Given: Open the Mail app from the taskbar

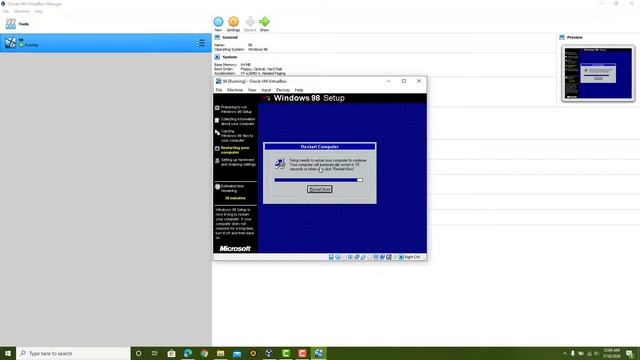Looking at the screenshot, I should point(237,353).
